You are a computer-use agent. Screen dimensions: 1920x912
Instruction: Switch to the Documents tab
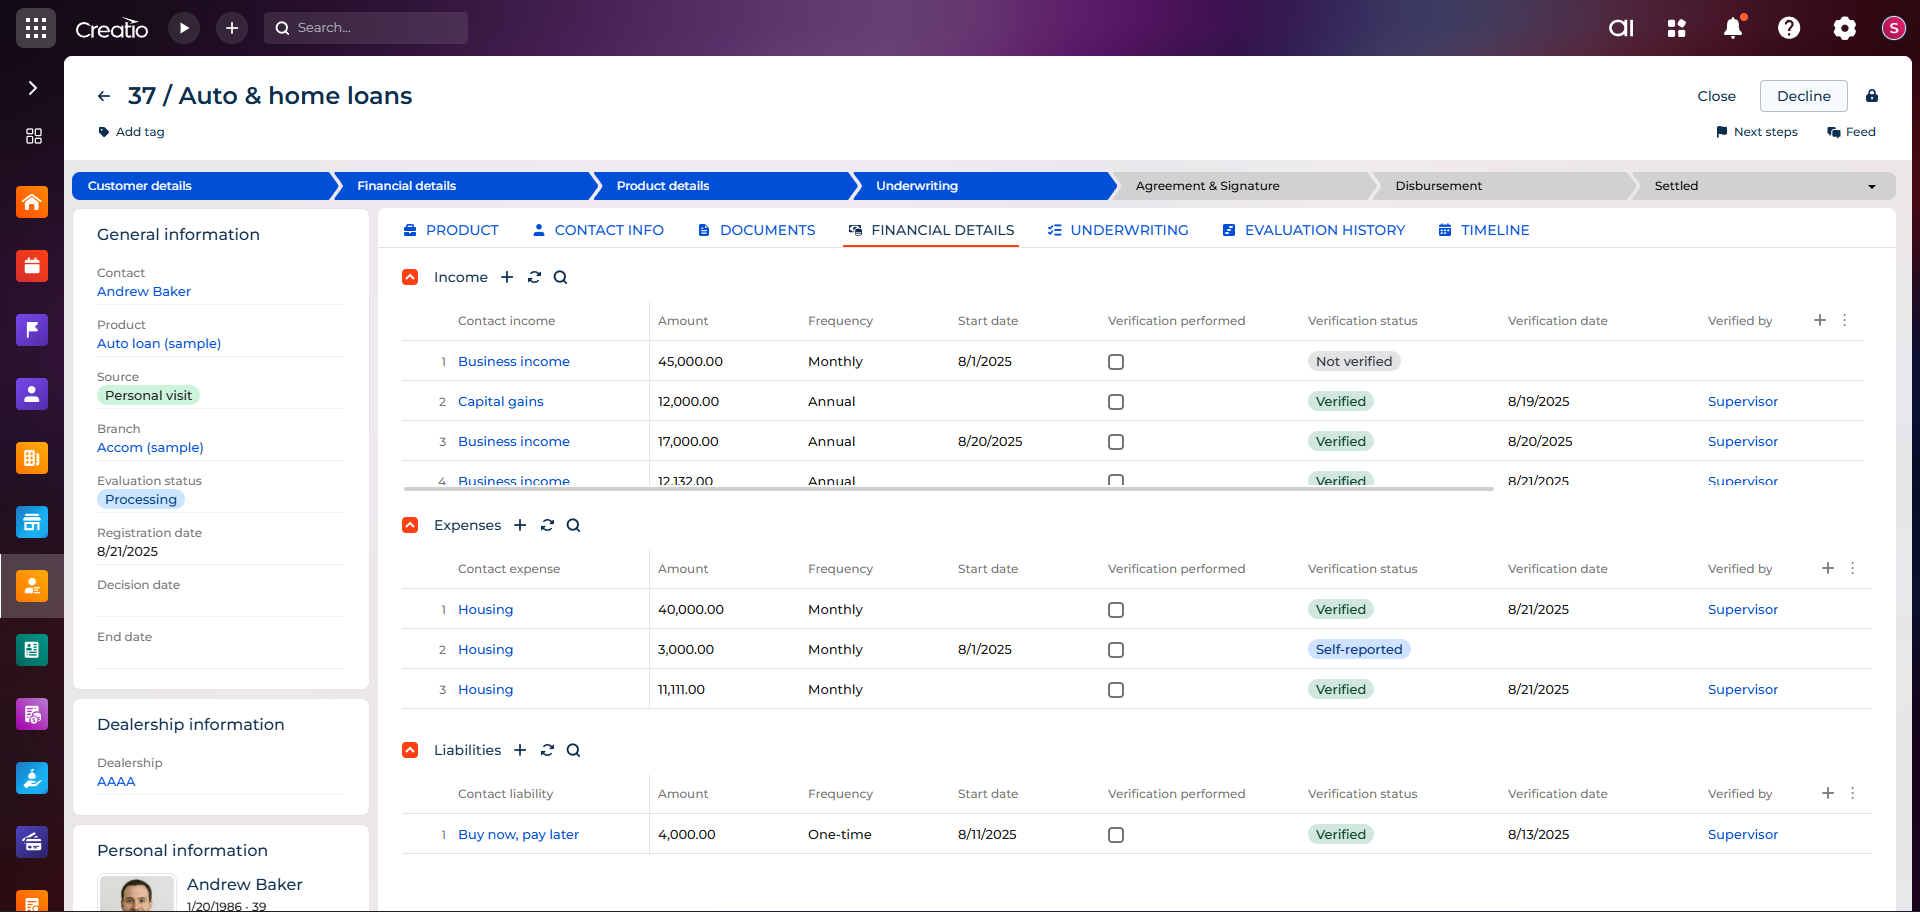pyautogui.click(x=756, y=230)
